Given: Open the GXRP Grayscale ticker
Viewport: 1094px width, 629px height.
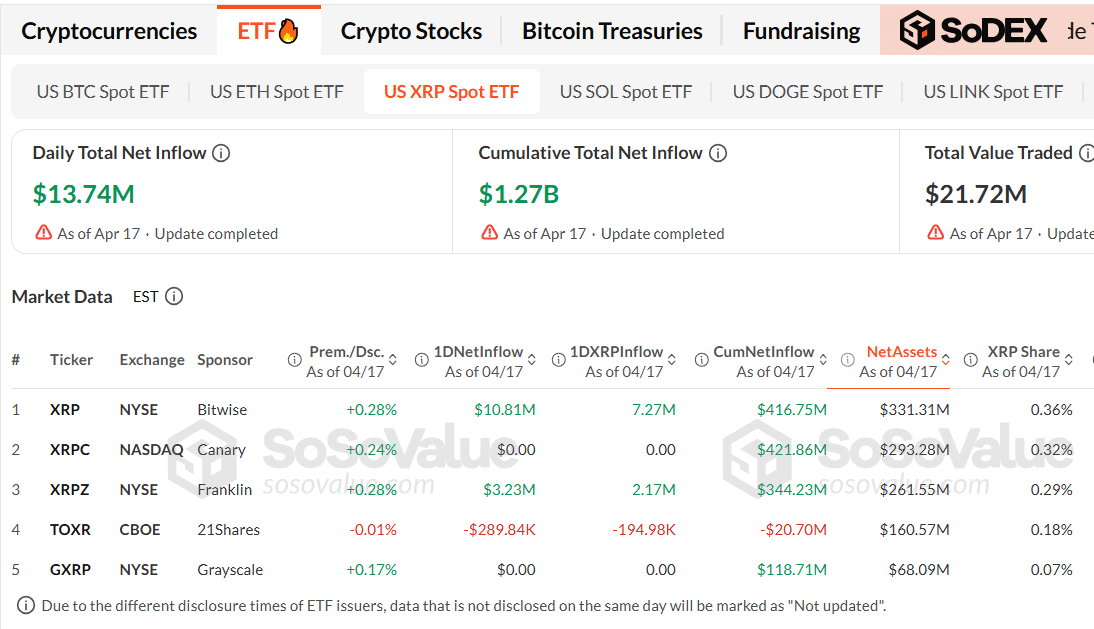Looking at the screenshot, I should [70, 569].
